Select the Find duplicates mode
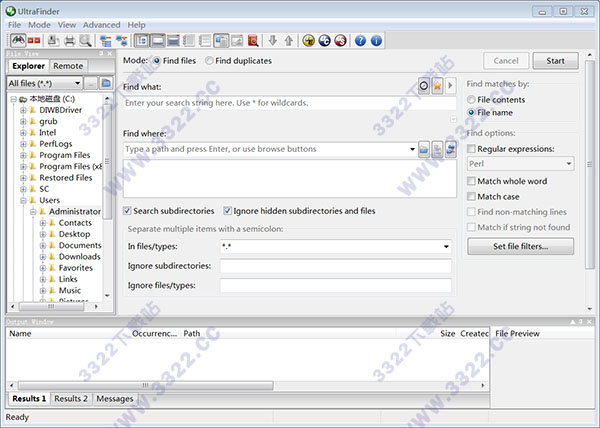This screenshot has width=600, height=428. [208, 61]
